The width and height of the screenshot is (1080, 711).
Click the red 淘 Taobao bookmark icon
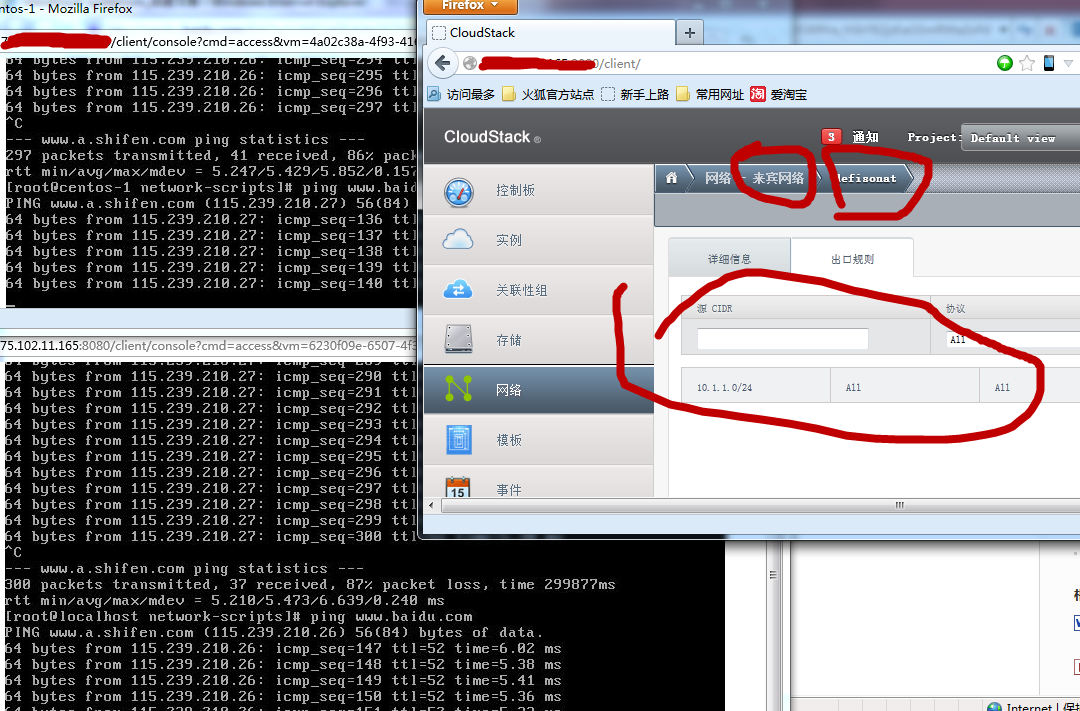pos(758,94)
